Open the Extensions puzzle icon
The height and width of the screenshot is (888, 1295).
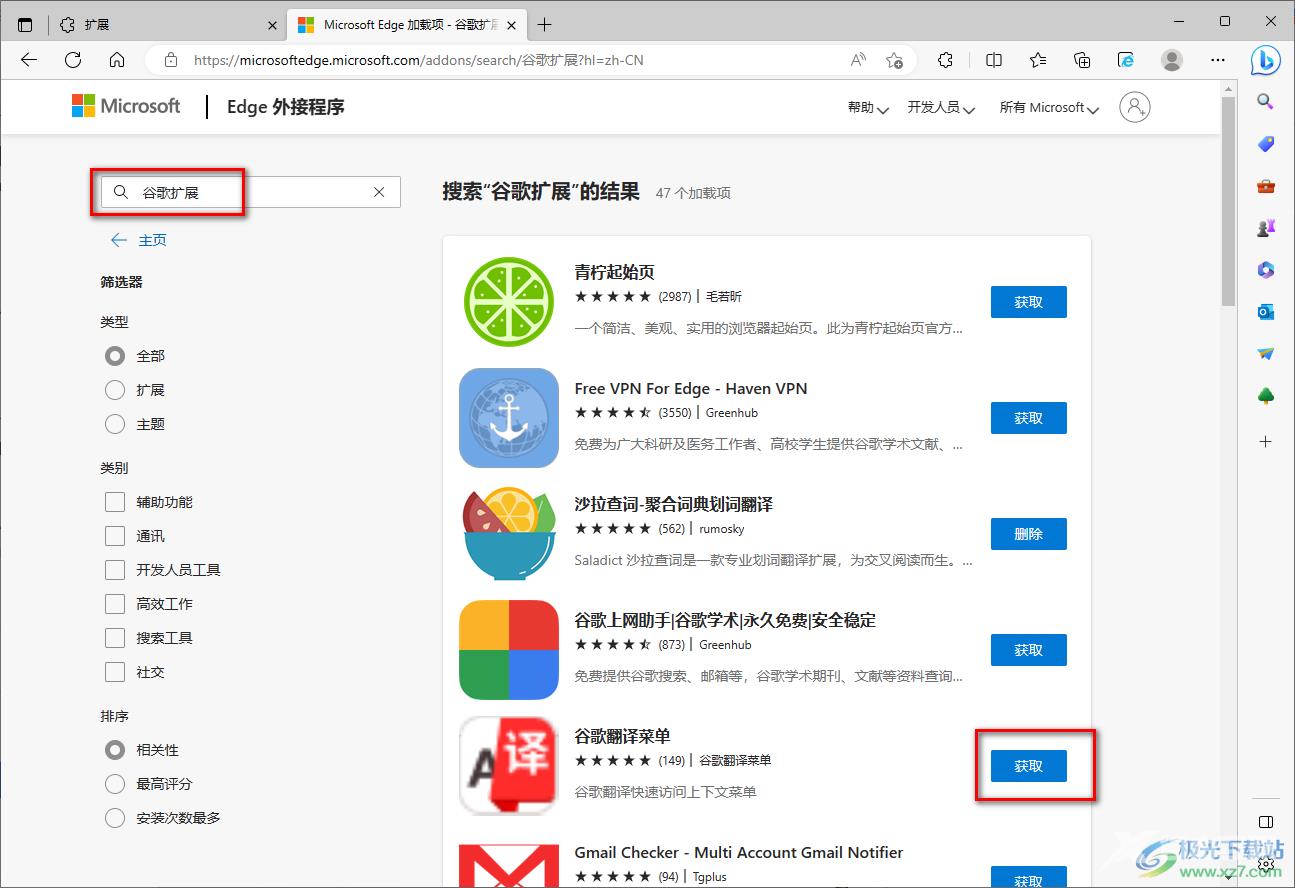click(946, 60)
